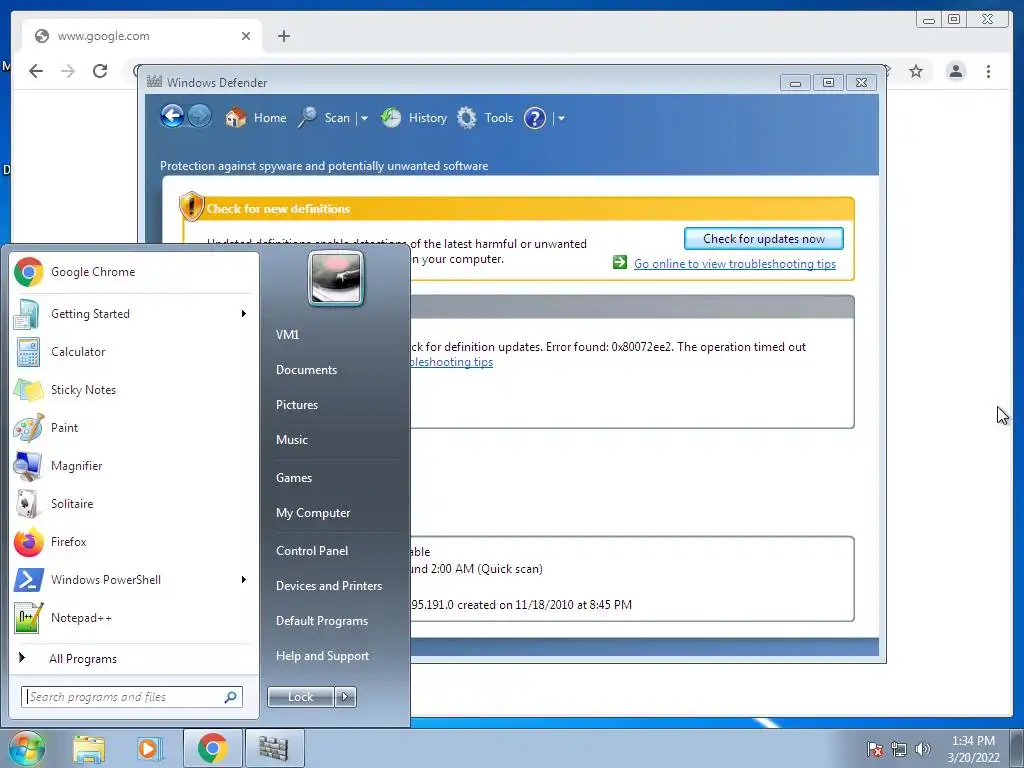Open Action Center flag in system tray
This screenshot has width=1024, height=768.
click(x=875, y=749)
